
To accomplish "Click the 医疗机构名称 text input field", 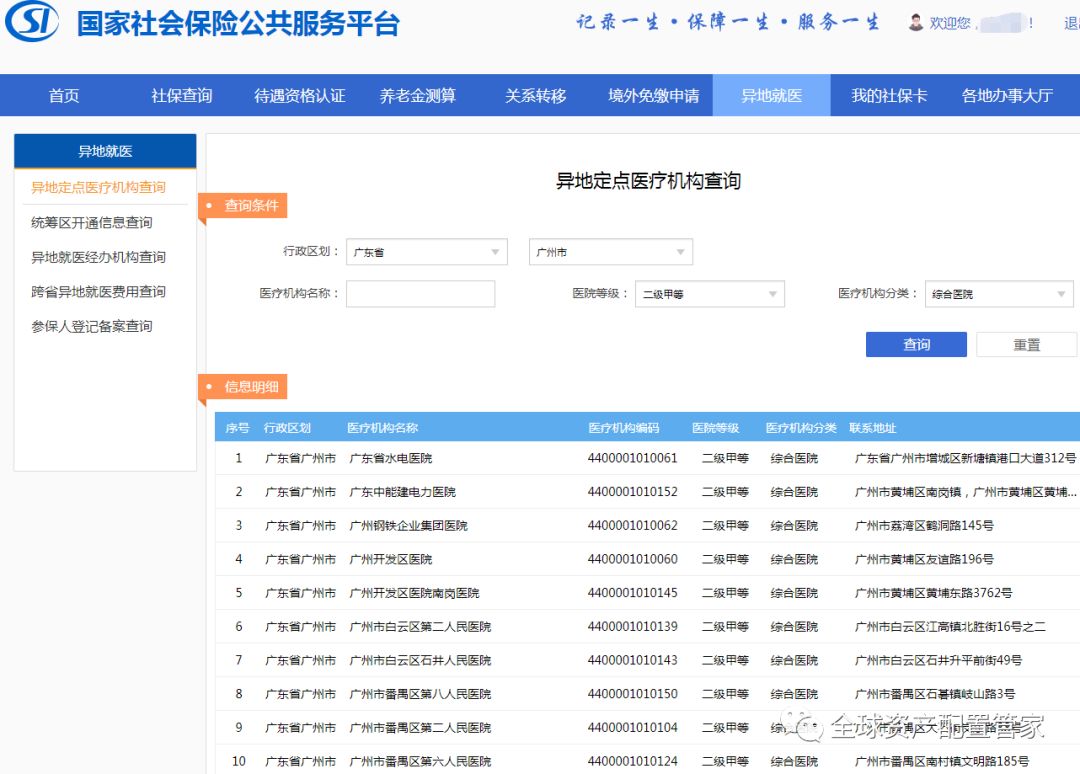I will (x=420, y=294).
